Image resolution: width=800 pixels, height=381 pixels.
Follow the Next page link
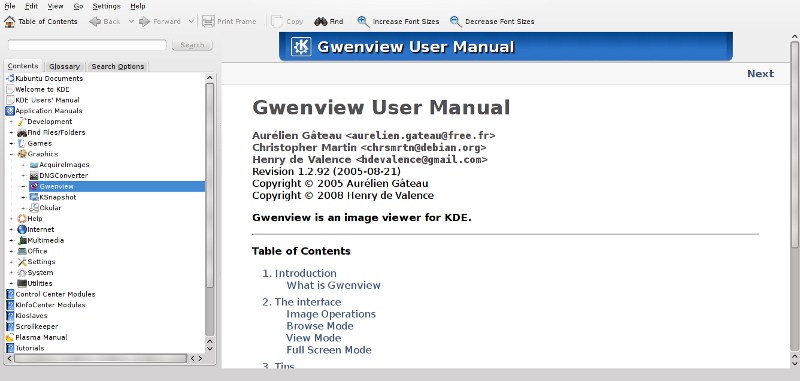[760, 73]
